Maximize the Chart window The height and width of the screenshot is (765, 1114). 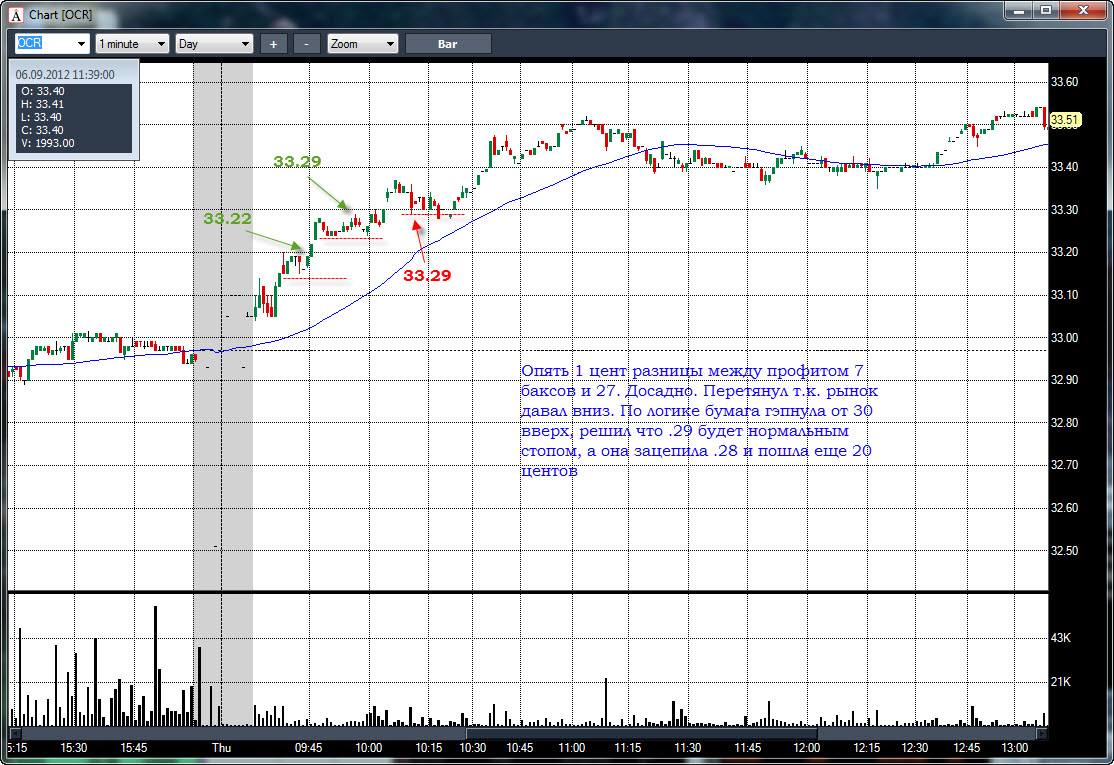click(x=1046, y=11)
